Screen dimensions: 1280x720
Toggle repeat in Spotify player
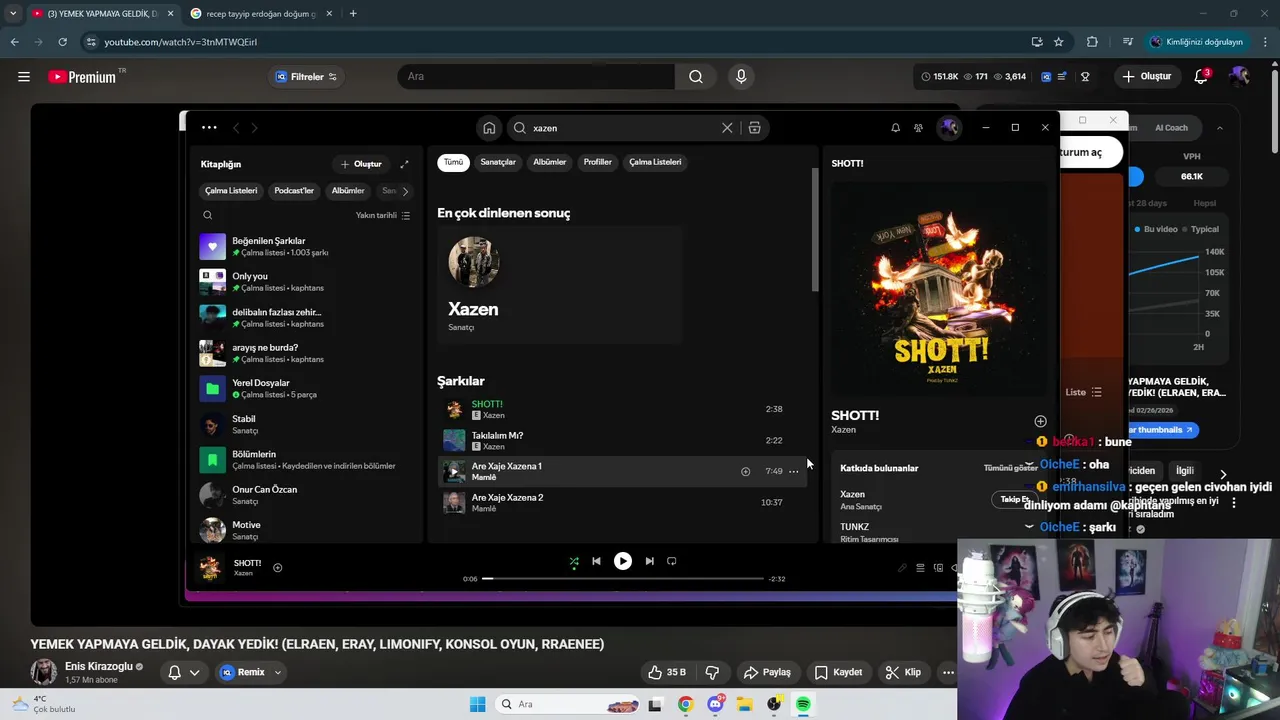672,561
